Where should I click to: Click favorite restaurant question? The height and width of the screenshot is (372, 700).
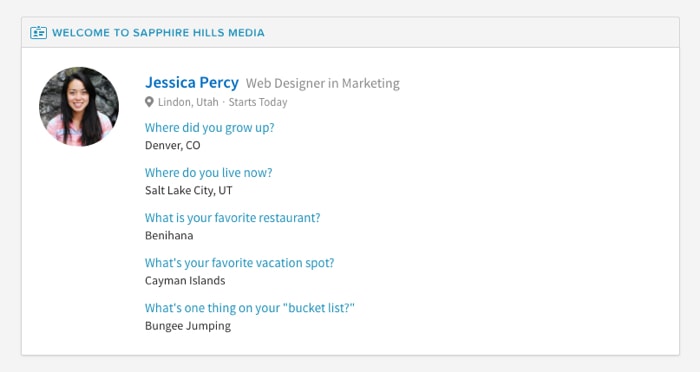coord(233,218)
